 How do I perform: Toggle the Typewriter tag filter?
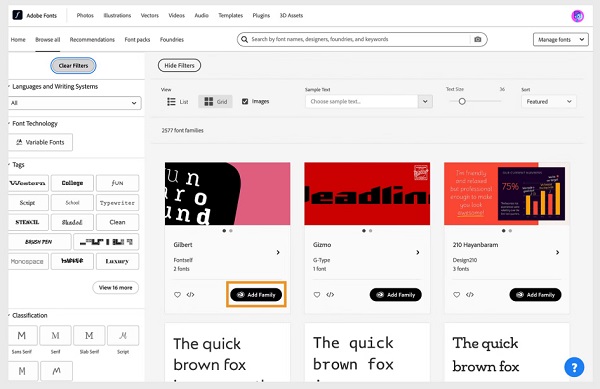coord(117,202)
